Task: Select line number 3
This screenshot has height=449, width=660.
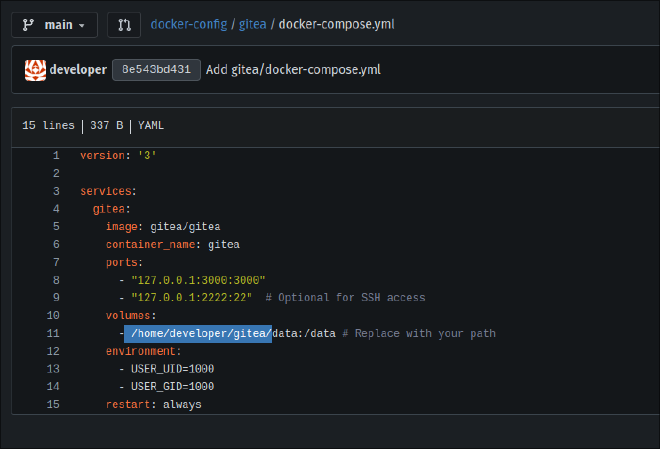Action: (x=56, y=191)
